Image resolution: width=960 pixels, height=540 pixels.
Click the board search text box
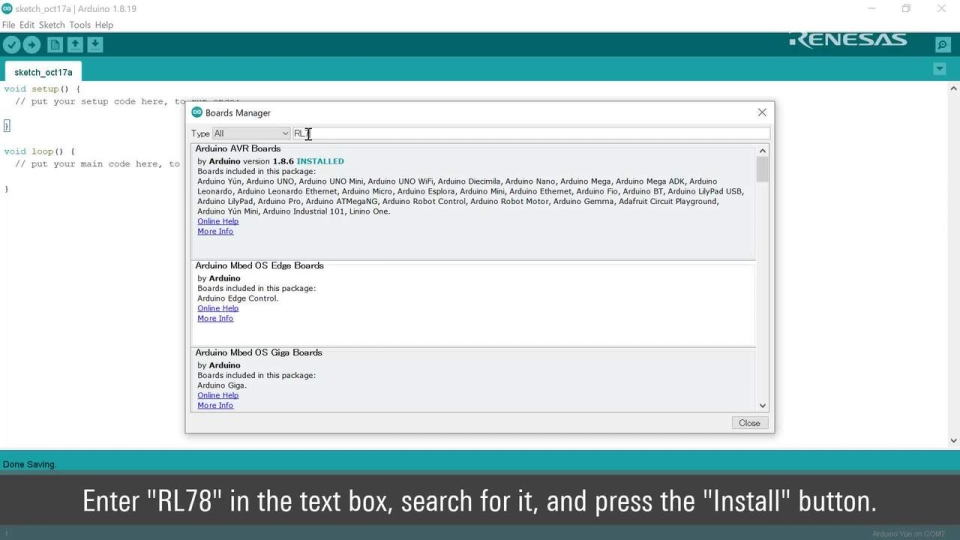tap(530, 133)
